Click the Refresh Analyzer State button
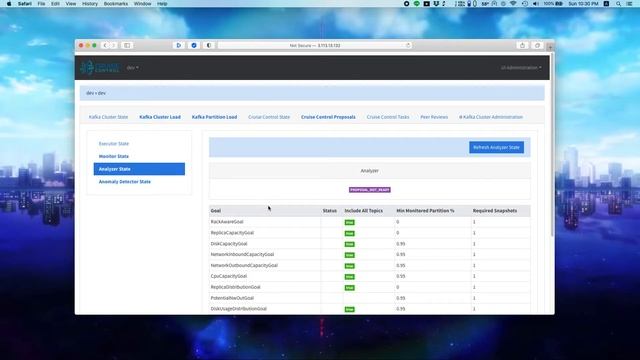Screen dimensions: 640x360 [x=496, y=147]
